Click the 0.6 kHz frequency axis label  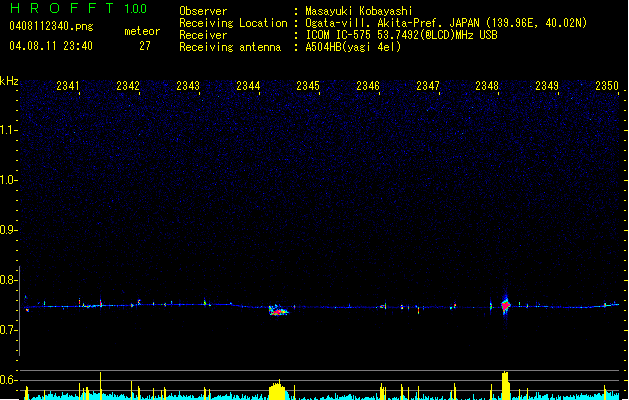[x=8, y=380]
